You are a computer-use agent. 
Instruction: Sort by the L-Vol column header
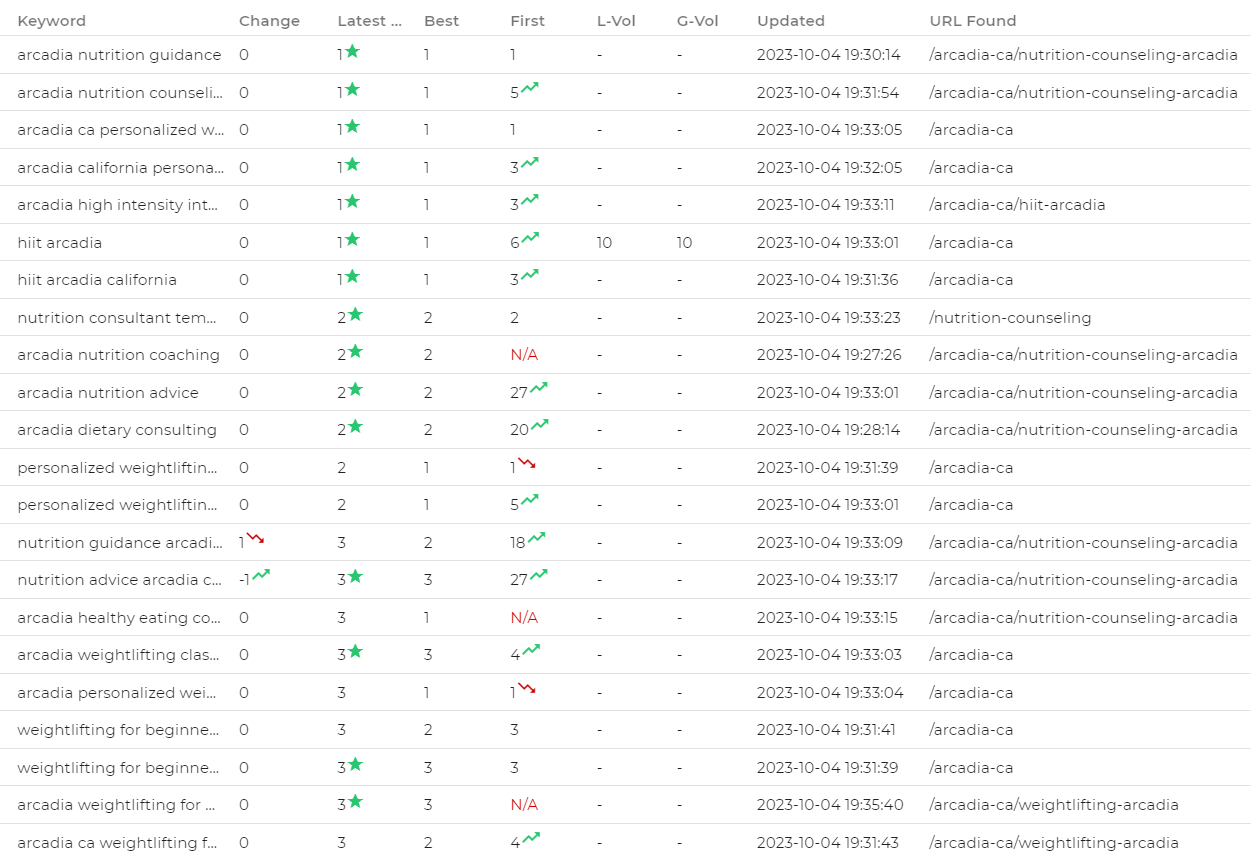point(616,21)
